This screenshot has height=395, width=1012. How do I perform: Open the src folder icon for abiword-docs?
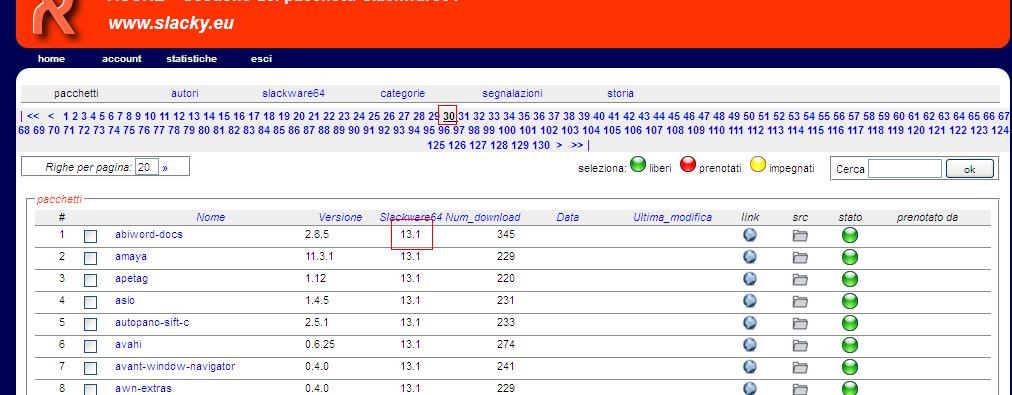click(800, 236)
